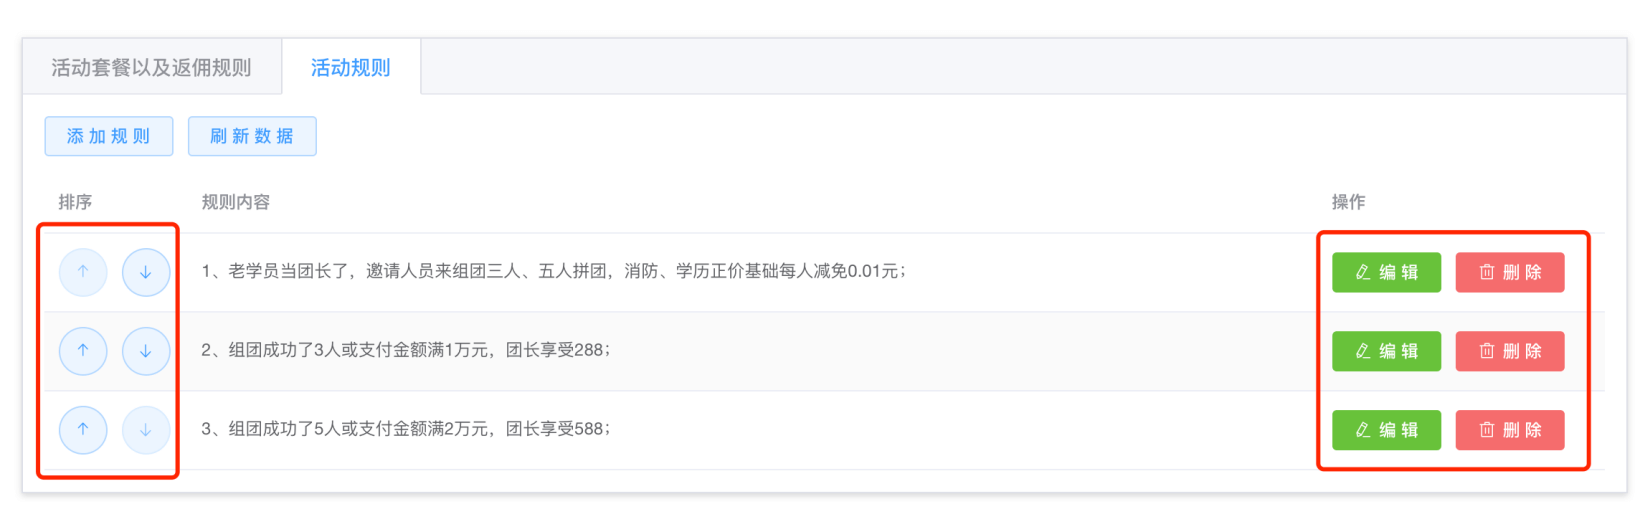This screenshot has height=532, width=1645.
Task: Select the 活动规则 tab
Action: (x=351, y=68)
